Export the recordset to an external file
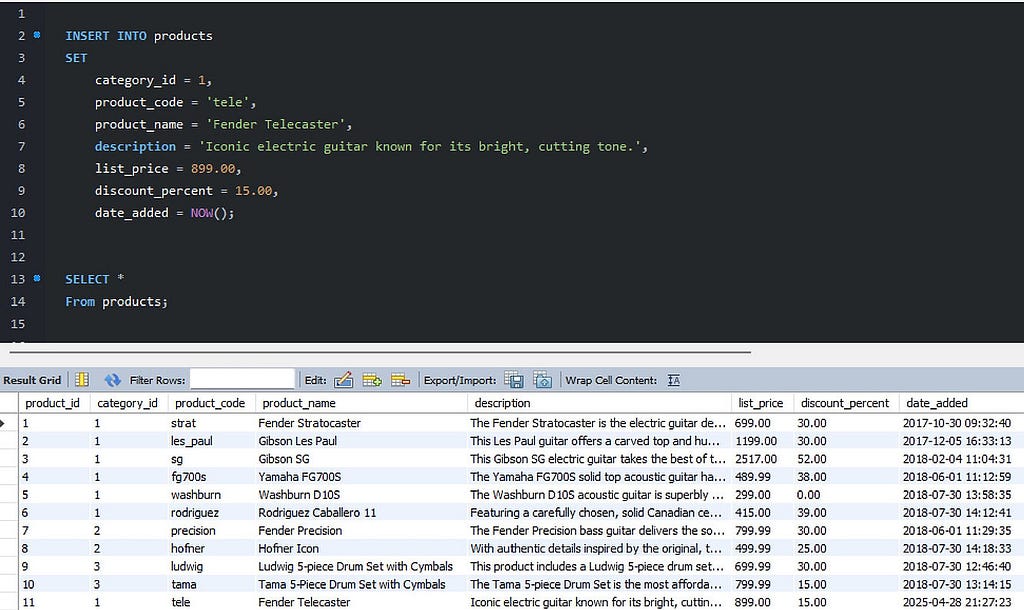This screenshot has height=610, width=1024. [514, 380]
